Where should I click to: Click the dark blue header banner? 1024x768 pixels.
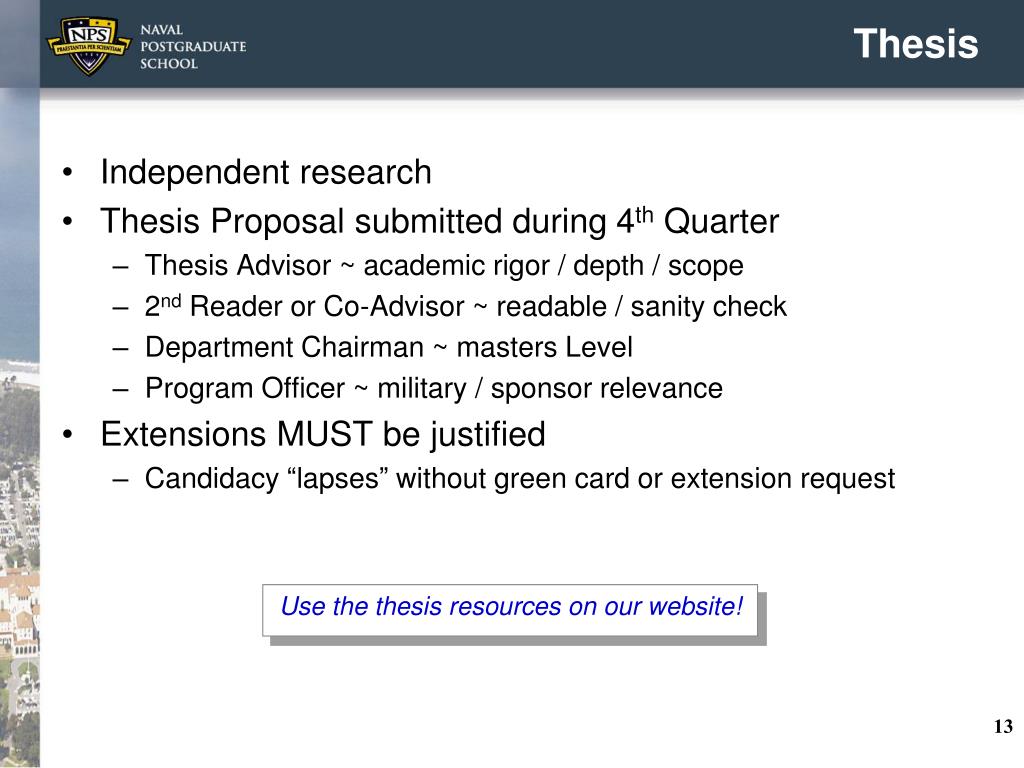pos(532,44)
